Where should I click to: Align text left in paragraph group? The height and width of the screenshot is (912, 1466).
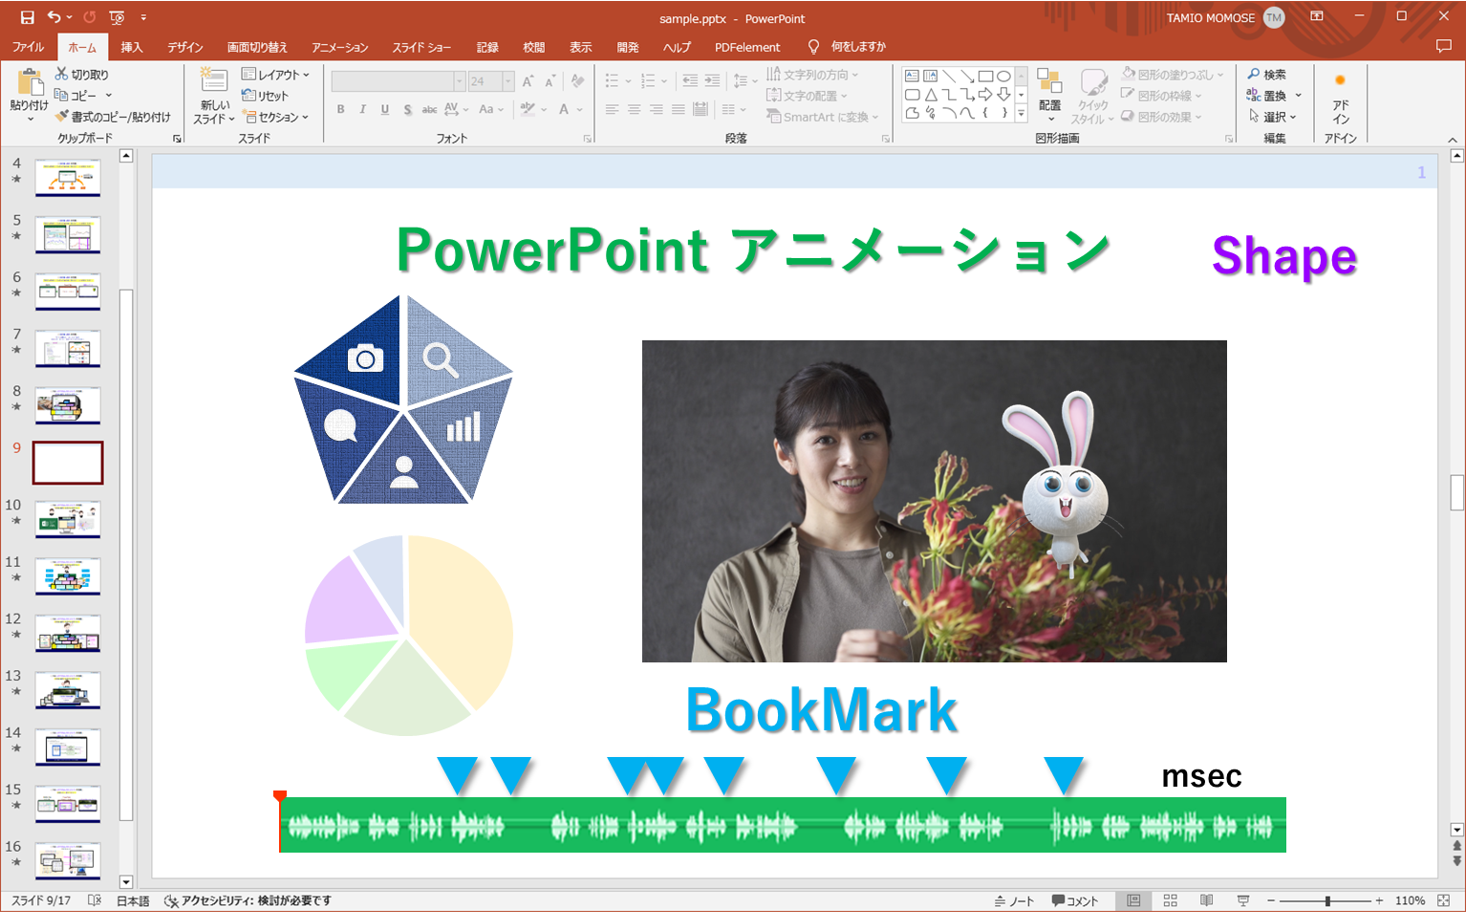[x=612, y=109]
